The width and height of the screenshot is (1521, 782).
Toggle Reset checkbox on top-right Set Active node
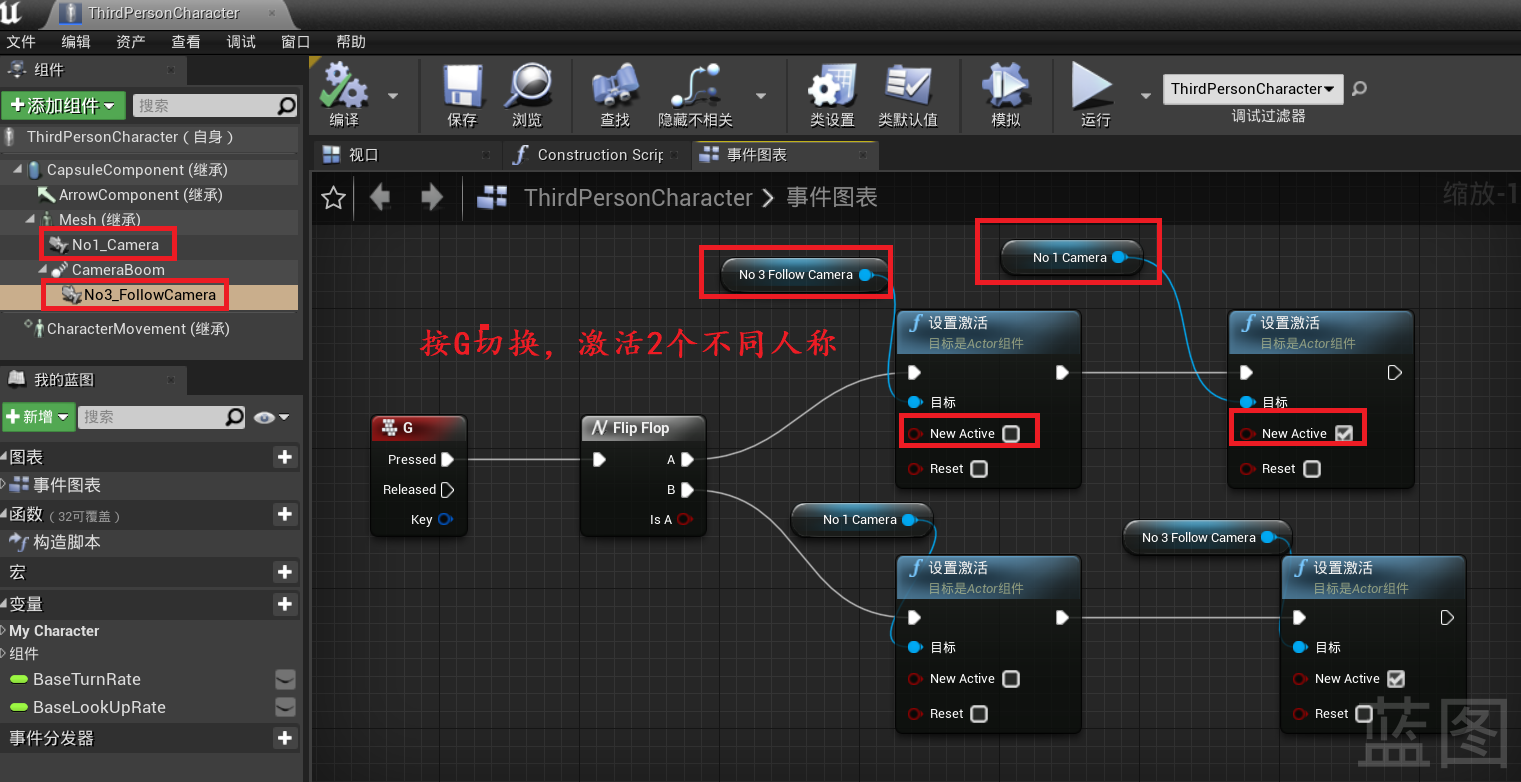(x=1312, y=468)
